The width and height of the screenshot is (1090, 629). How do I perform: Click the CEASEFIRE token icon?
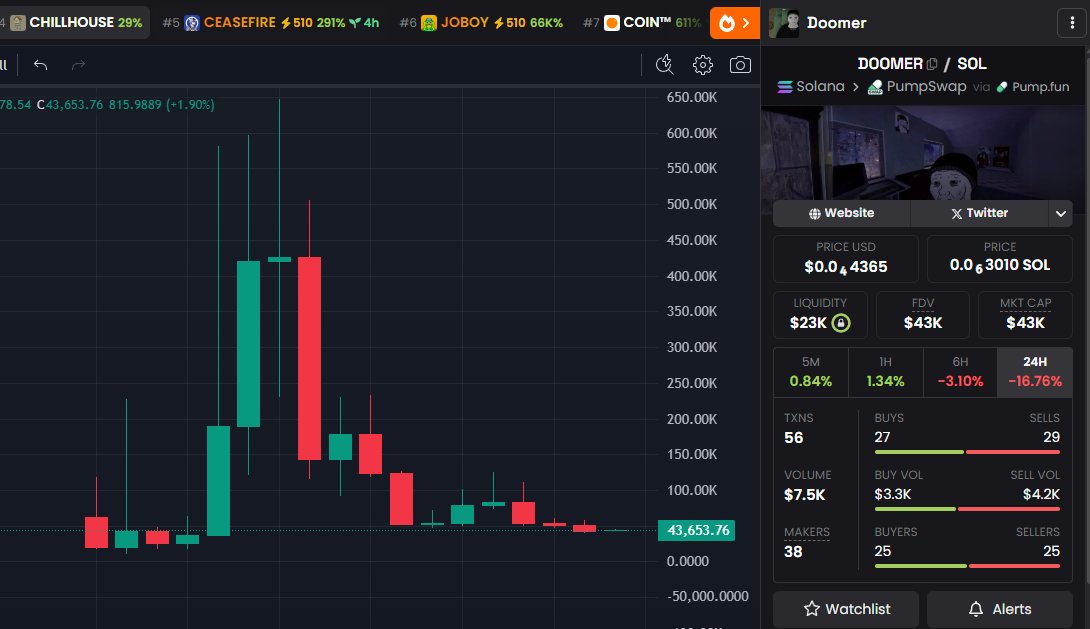click(x=192, y=23)
